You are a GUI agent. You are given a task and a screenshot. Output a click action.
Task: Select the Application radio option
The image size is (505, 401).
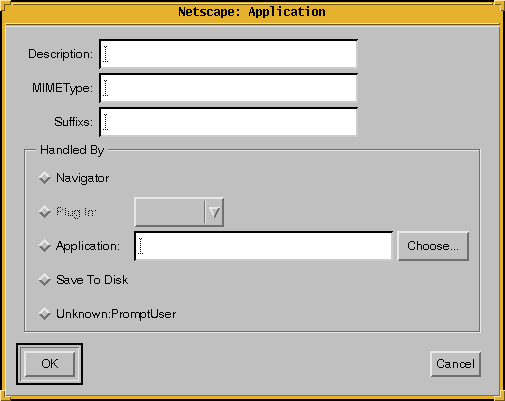[x=44, y=246]
